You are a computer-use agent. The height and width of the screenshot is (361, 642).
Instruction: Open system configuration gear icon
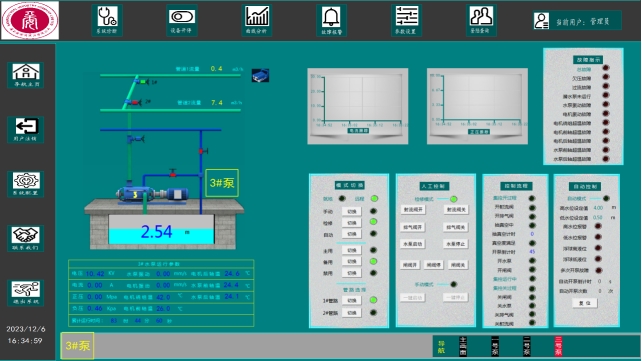26,184
